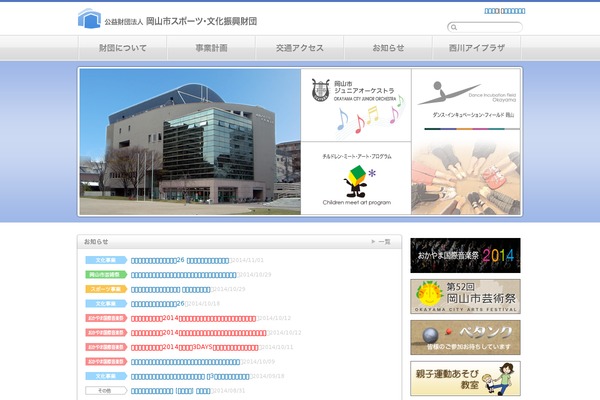
Task: Open the その他 news dated 2014/08/31
Action: click(x=171, y=391)
